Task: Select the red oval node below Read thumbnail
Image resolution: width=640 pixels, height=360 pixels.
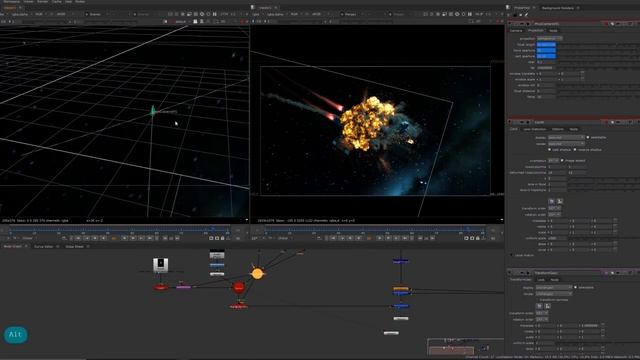Action: click(160, 287)
